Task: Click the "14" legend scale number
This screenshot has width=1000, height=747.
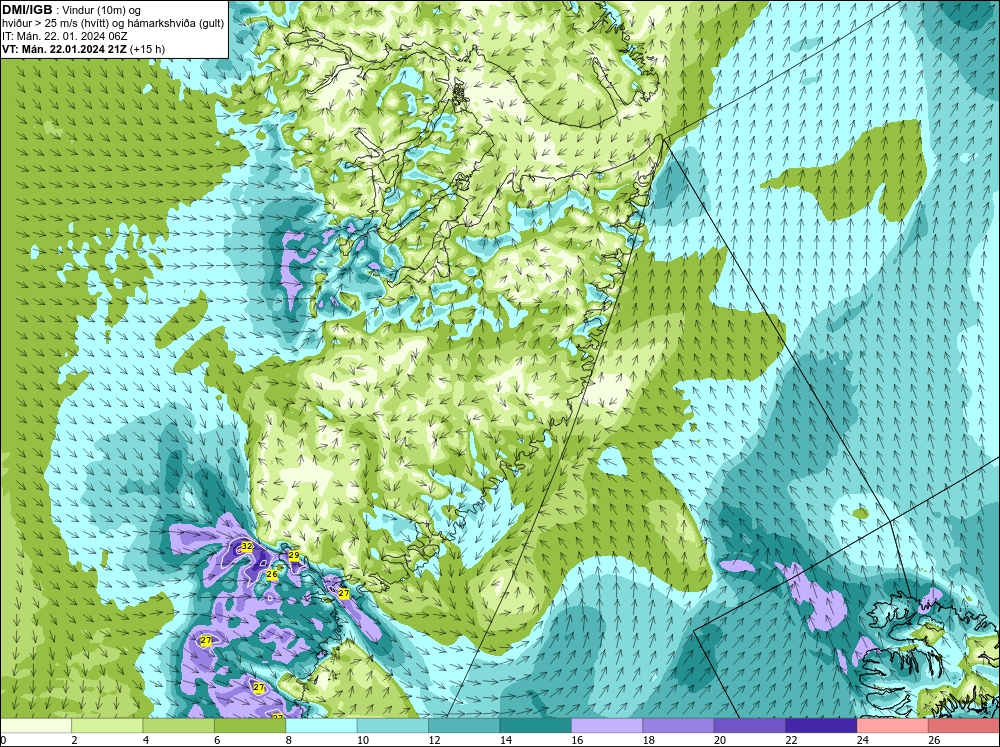Action: [505, 740]
